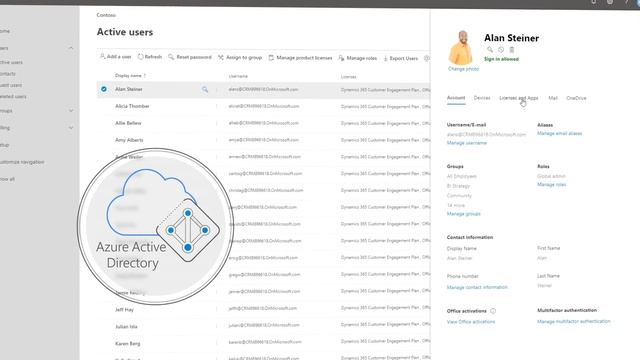This screenshot has width=640, height=360.
Task: Click Alan Steiner's profile photo
Action: (461, 47)
